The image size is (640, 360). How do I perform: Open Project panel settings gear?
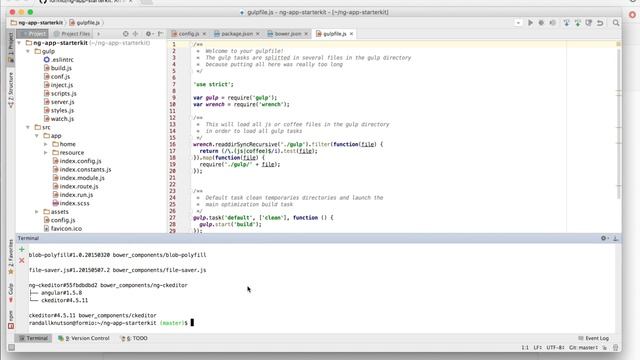click(149, 34)
